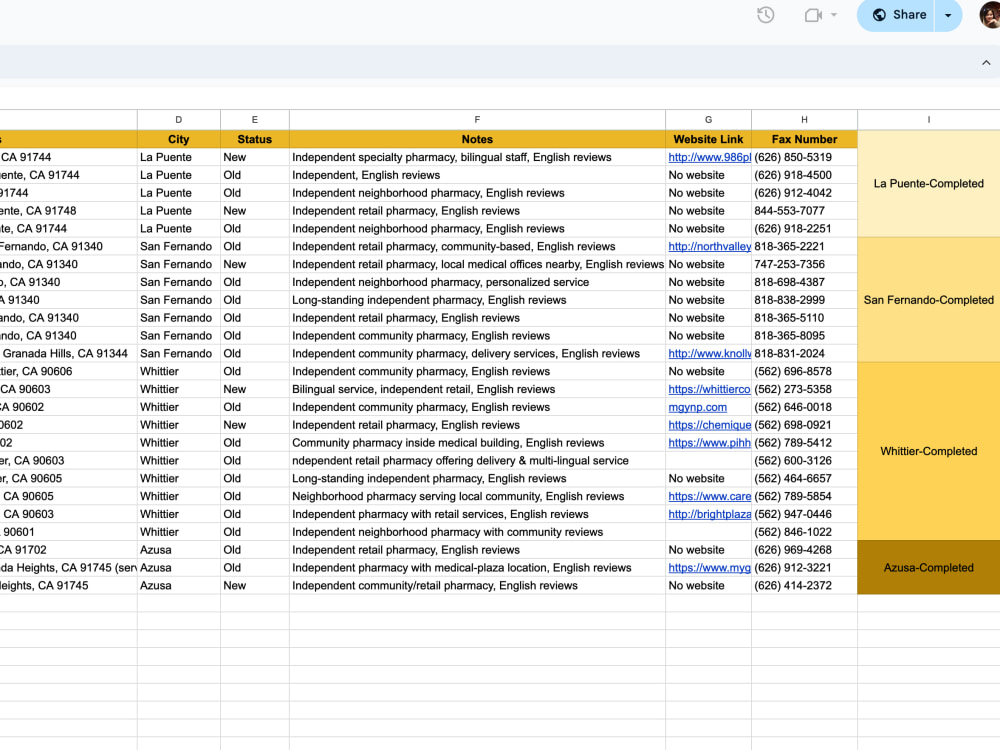Select note 'Bilingual service, independent retail'
Viewport: 1000px width, 750px height.
click(x=477, y=389)
